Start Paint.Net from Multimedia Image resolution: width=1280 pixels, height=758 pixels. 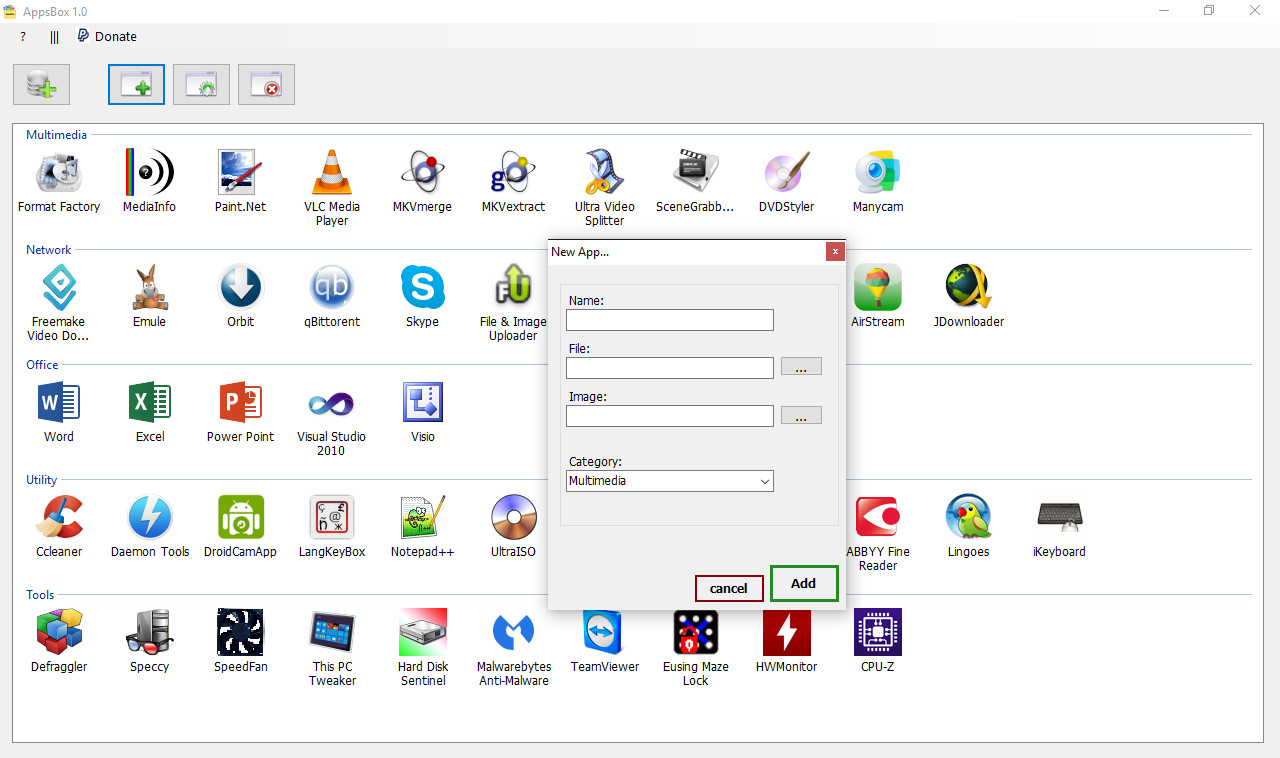pos(240,173)
